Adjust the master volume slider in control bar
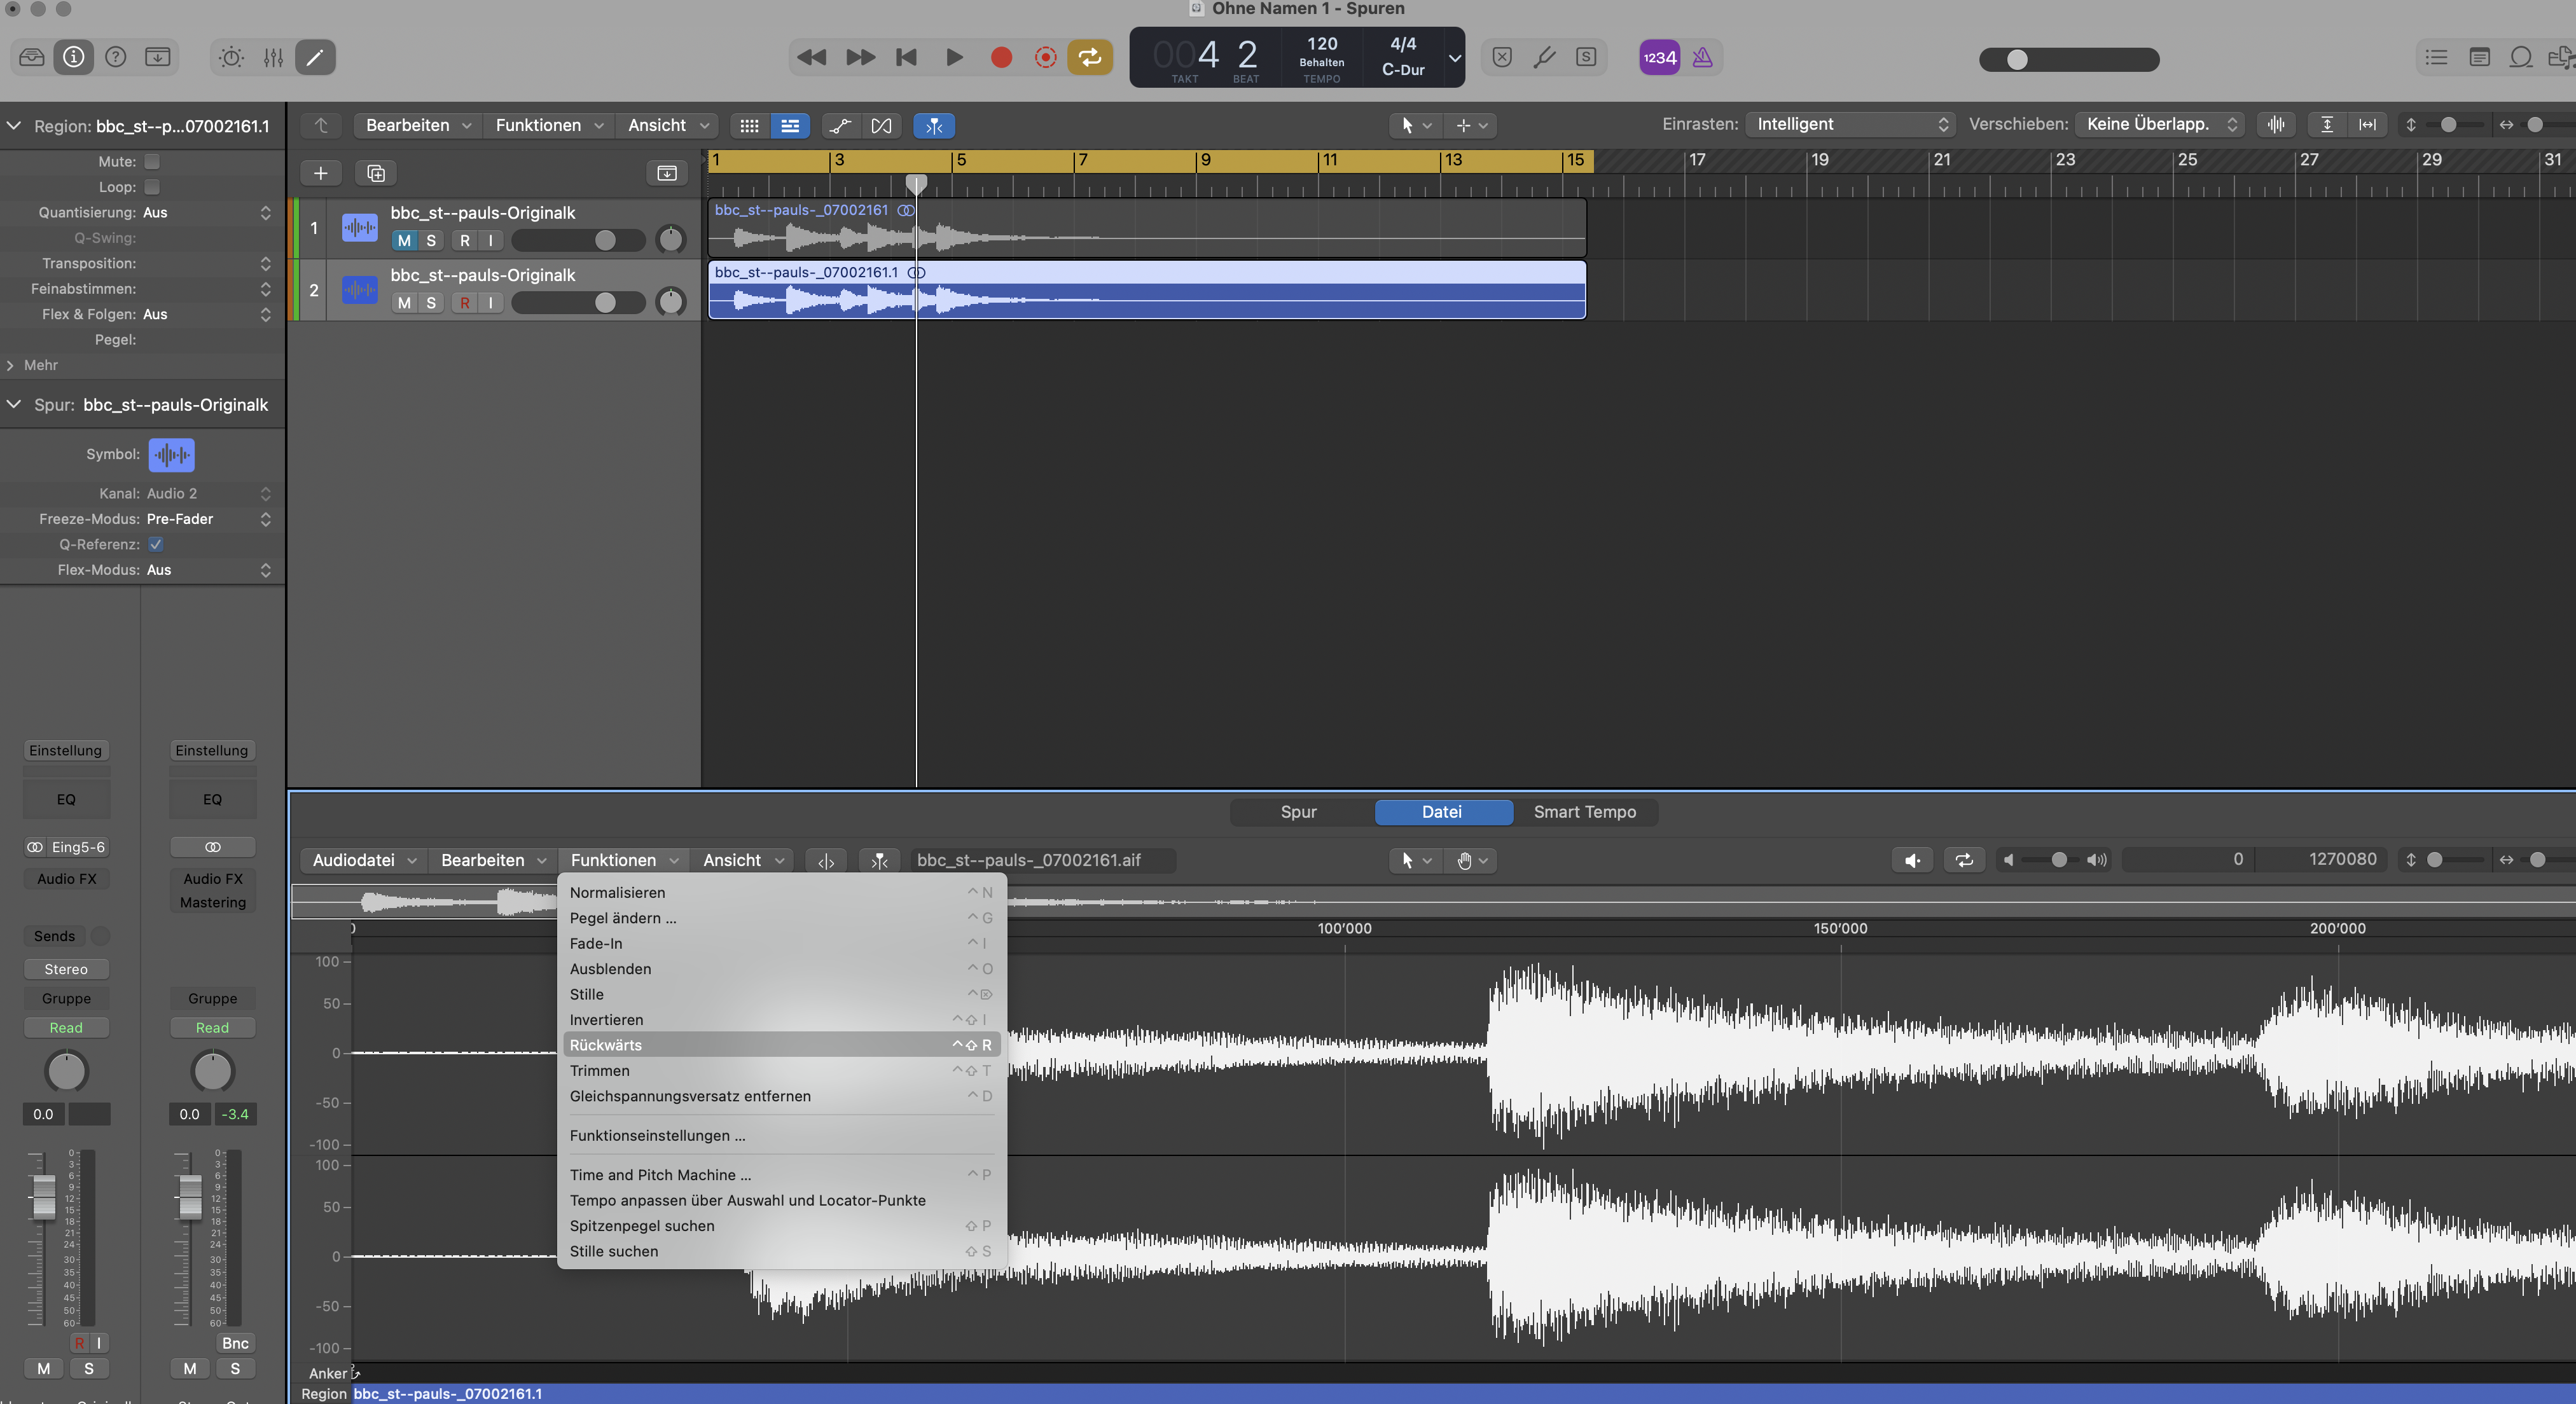The width and height of the screenshot is (2576, 1404). (2069, 60)
